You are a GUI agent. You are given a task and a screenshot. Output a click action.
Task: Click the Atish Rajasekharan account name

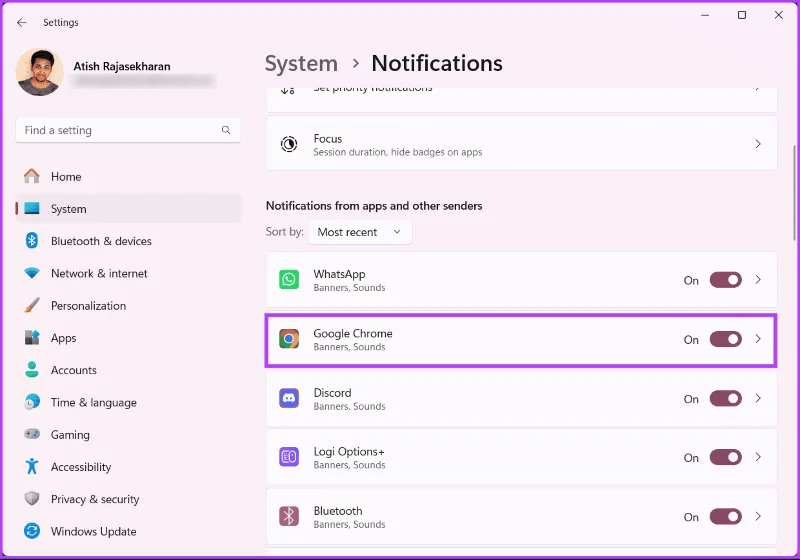[122, 66]
